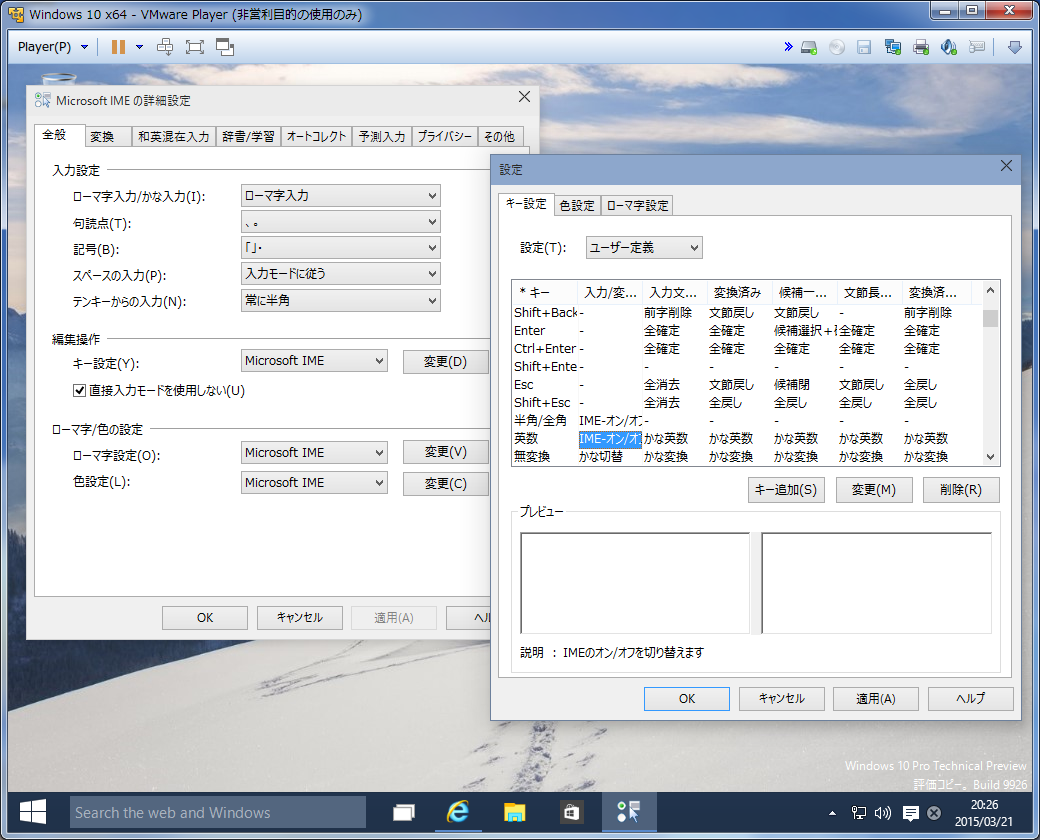1040x840 pixels.
Task: Click the floppy drive device icon
Action: point(864,47)
